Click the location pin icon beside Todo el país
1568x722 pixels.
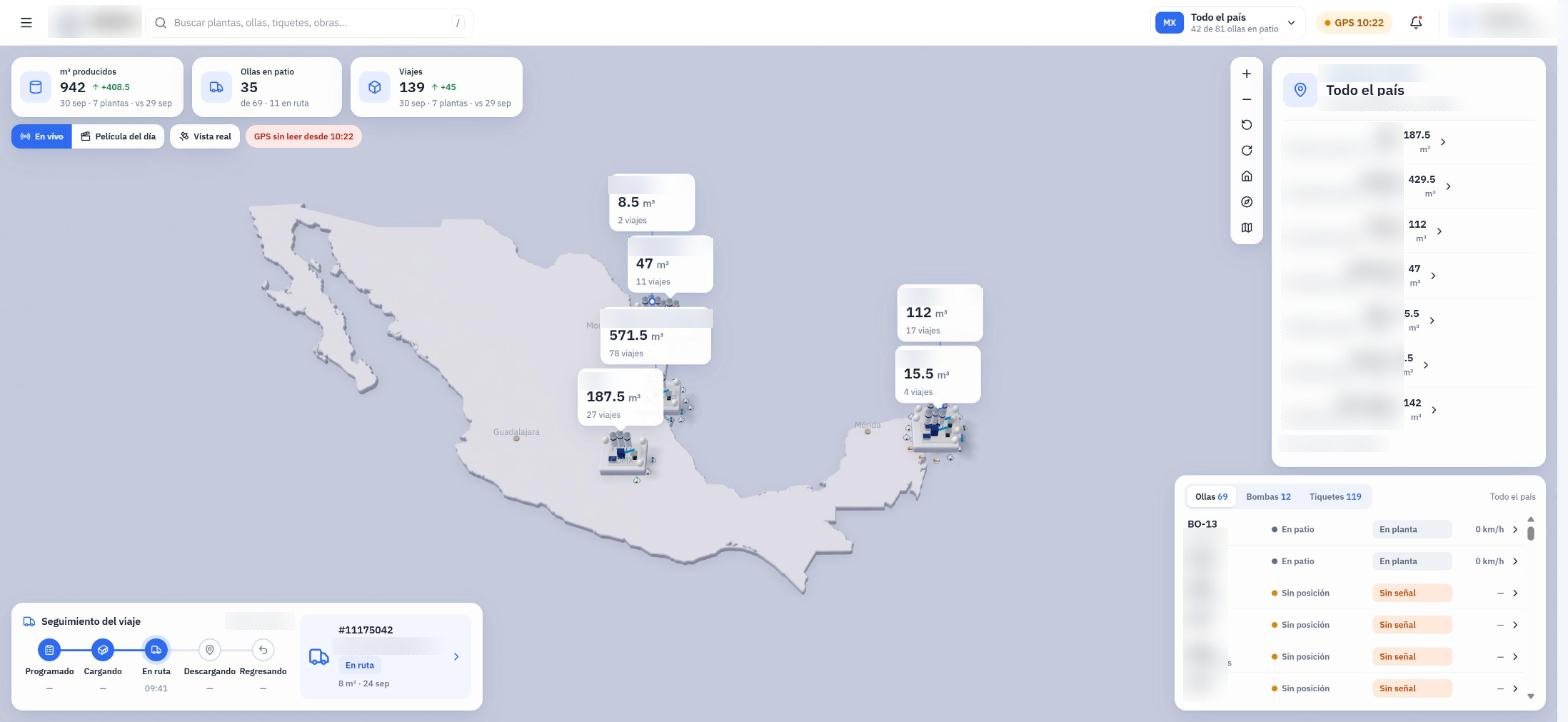click(x=1300, y=90)
